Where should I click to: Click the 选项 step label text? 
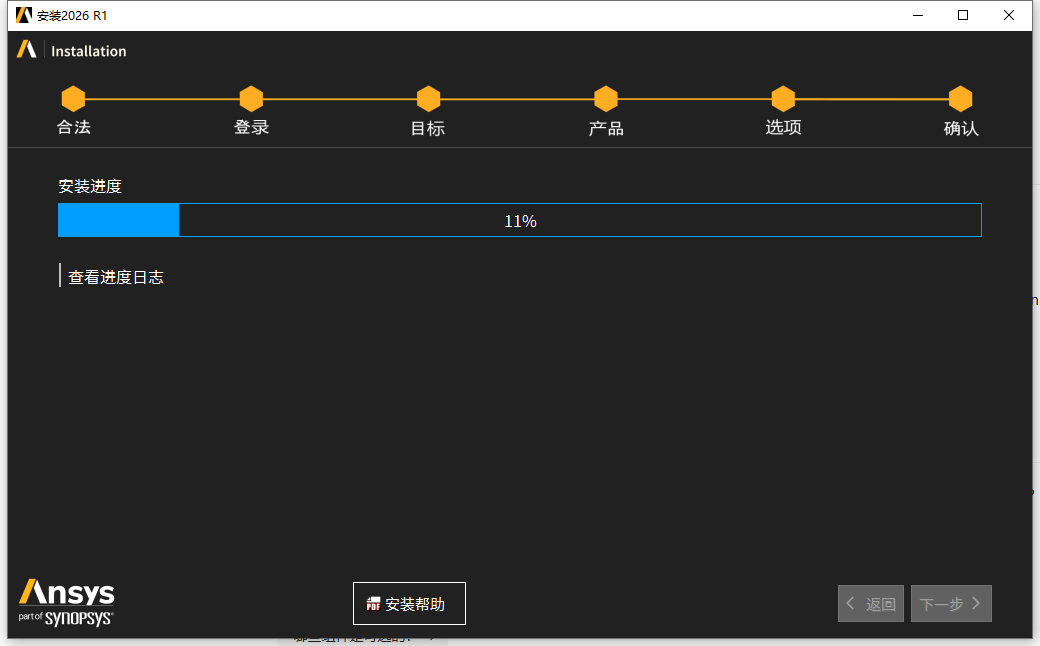[x=782, y=128]
